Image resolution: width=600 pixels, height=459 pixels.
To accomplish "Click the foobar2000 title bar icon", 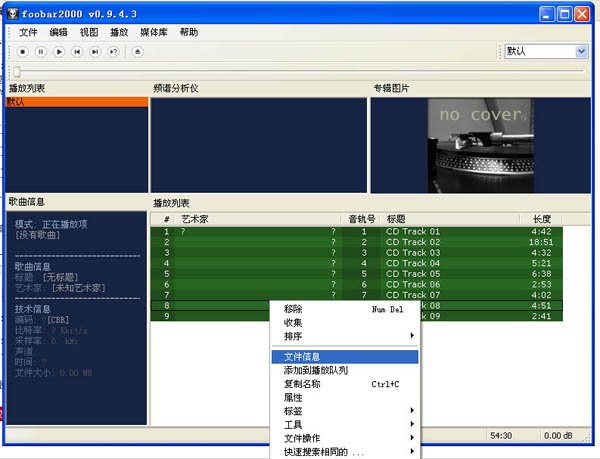I will pyautogui.click(x=13, y=14).
